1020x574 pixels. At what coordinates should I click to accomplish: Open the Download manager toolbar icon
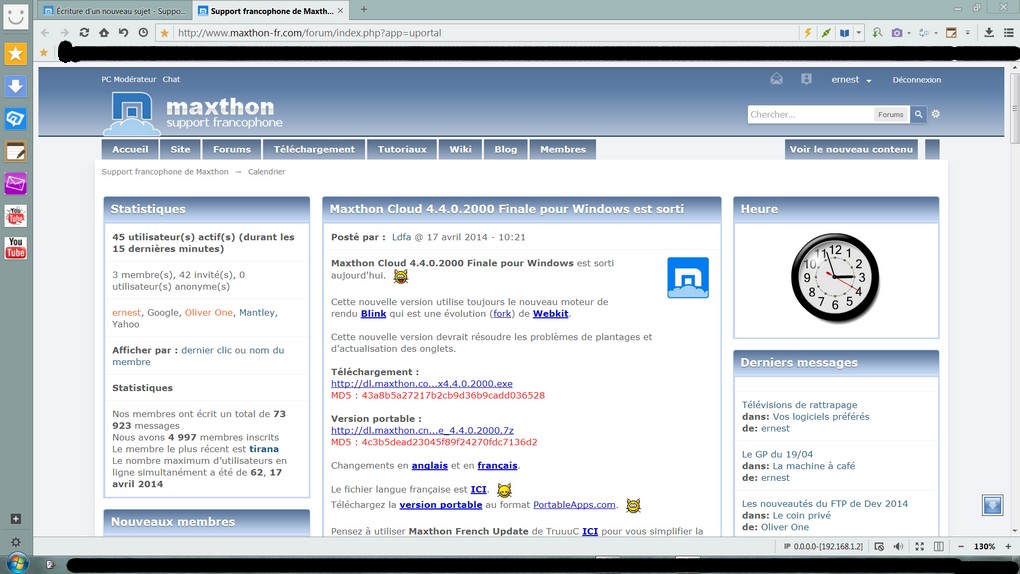(989, 33)
